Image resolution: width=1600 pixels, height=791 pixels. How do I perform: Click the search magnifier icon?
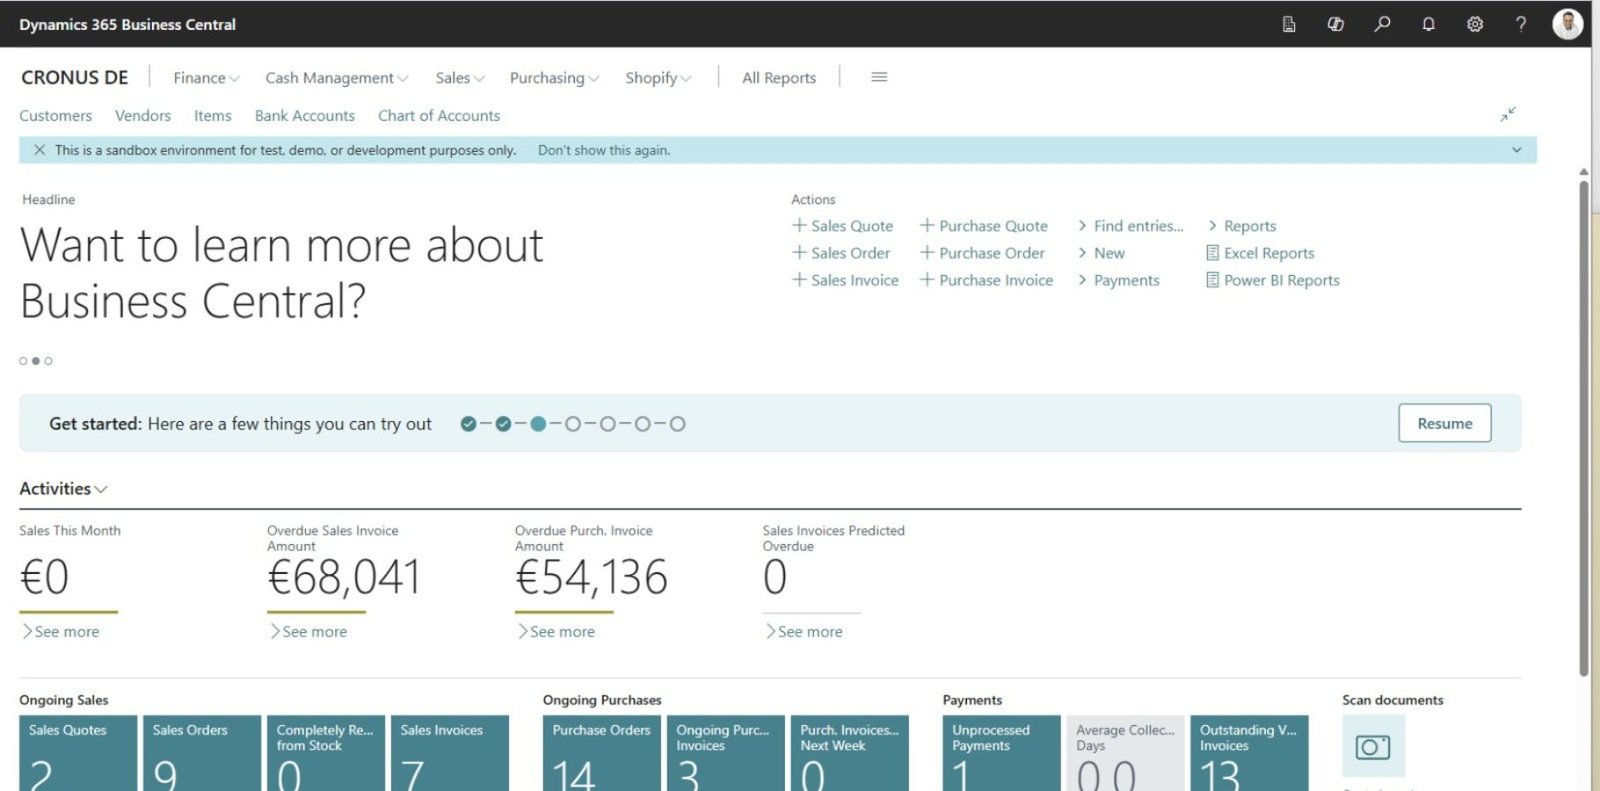coord(1382,24)
